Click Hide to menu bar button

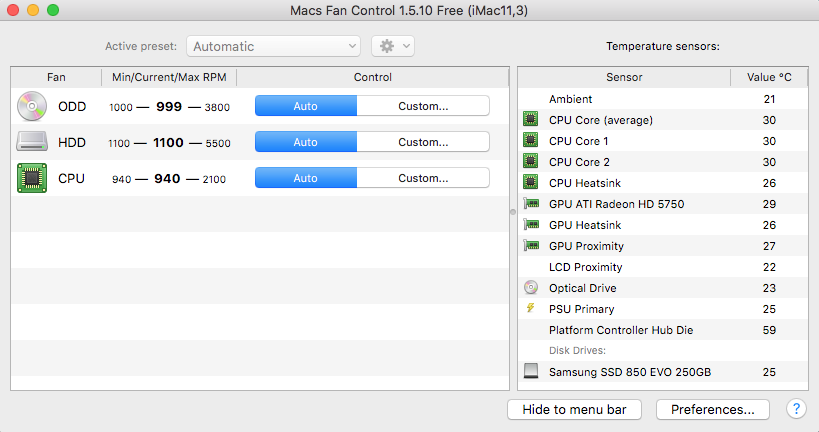(575, 409)
